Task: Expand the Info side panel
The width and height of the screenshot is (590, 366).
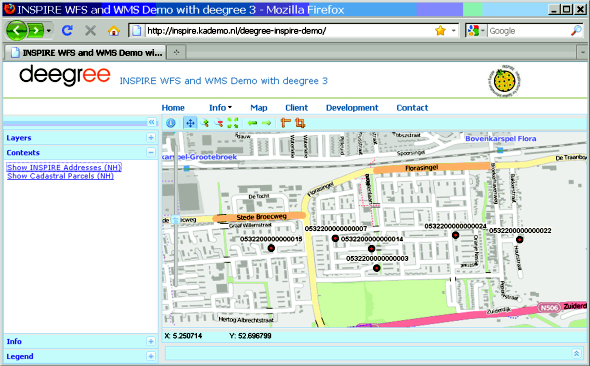Action: coord(151,341)
